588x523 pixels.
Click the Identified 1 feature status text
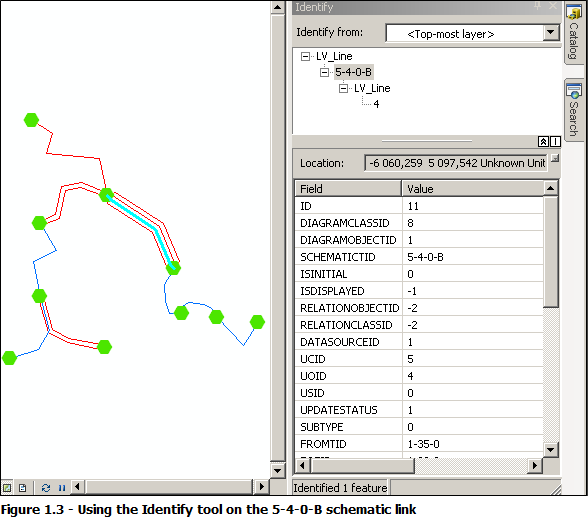340,488
